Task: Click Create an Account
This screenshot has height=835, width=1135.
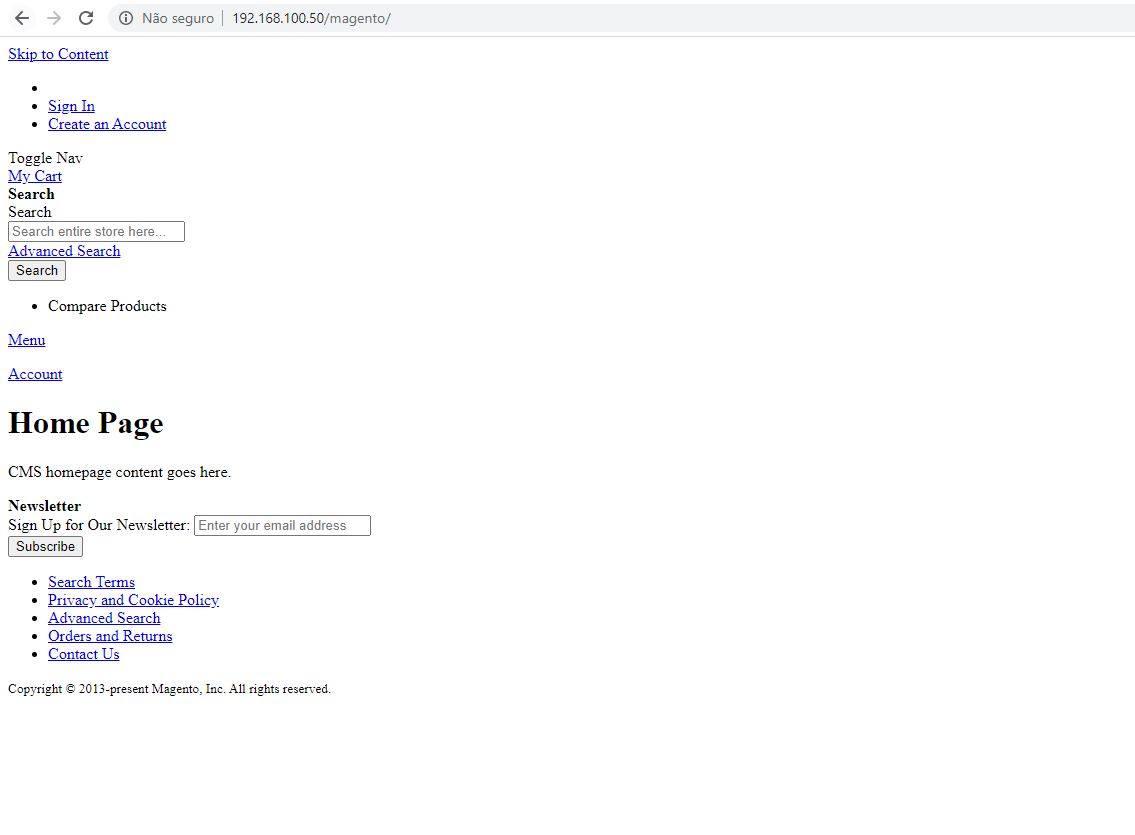Action: click(107, 123)
